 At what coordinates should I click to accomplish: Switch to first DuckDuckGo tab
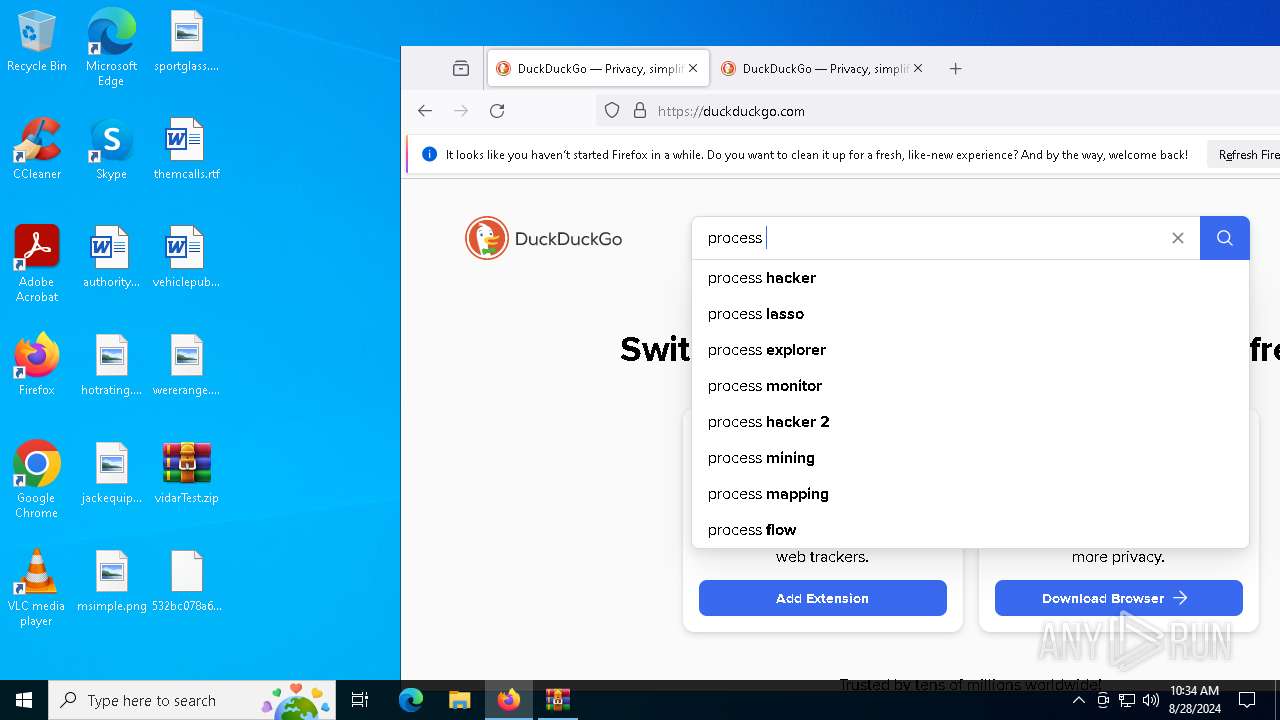[x=598, y=69]
